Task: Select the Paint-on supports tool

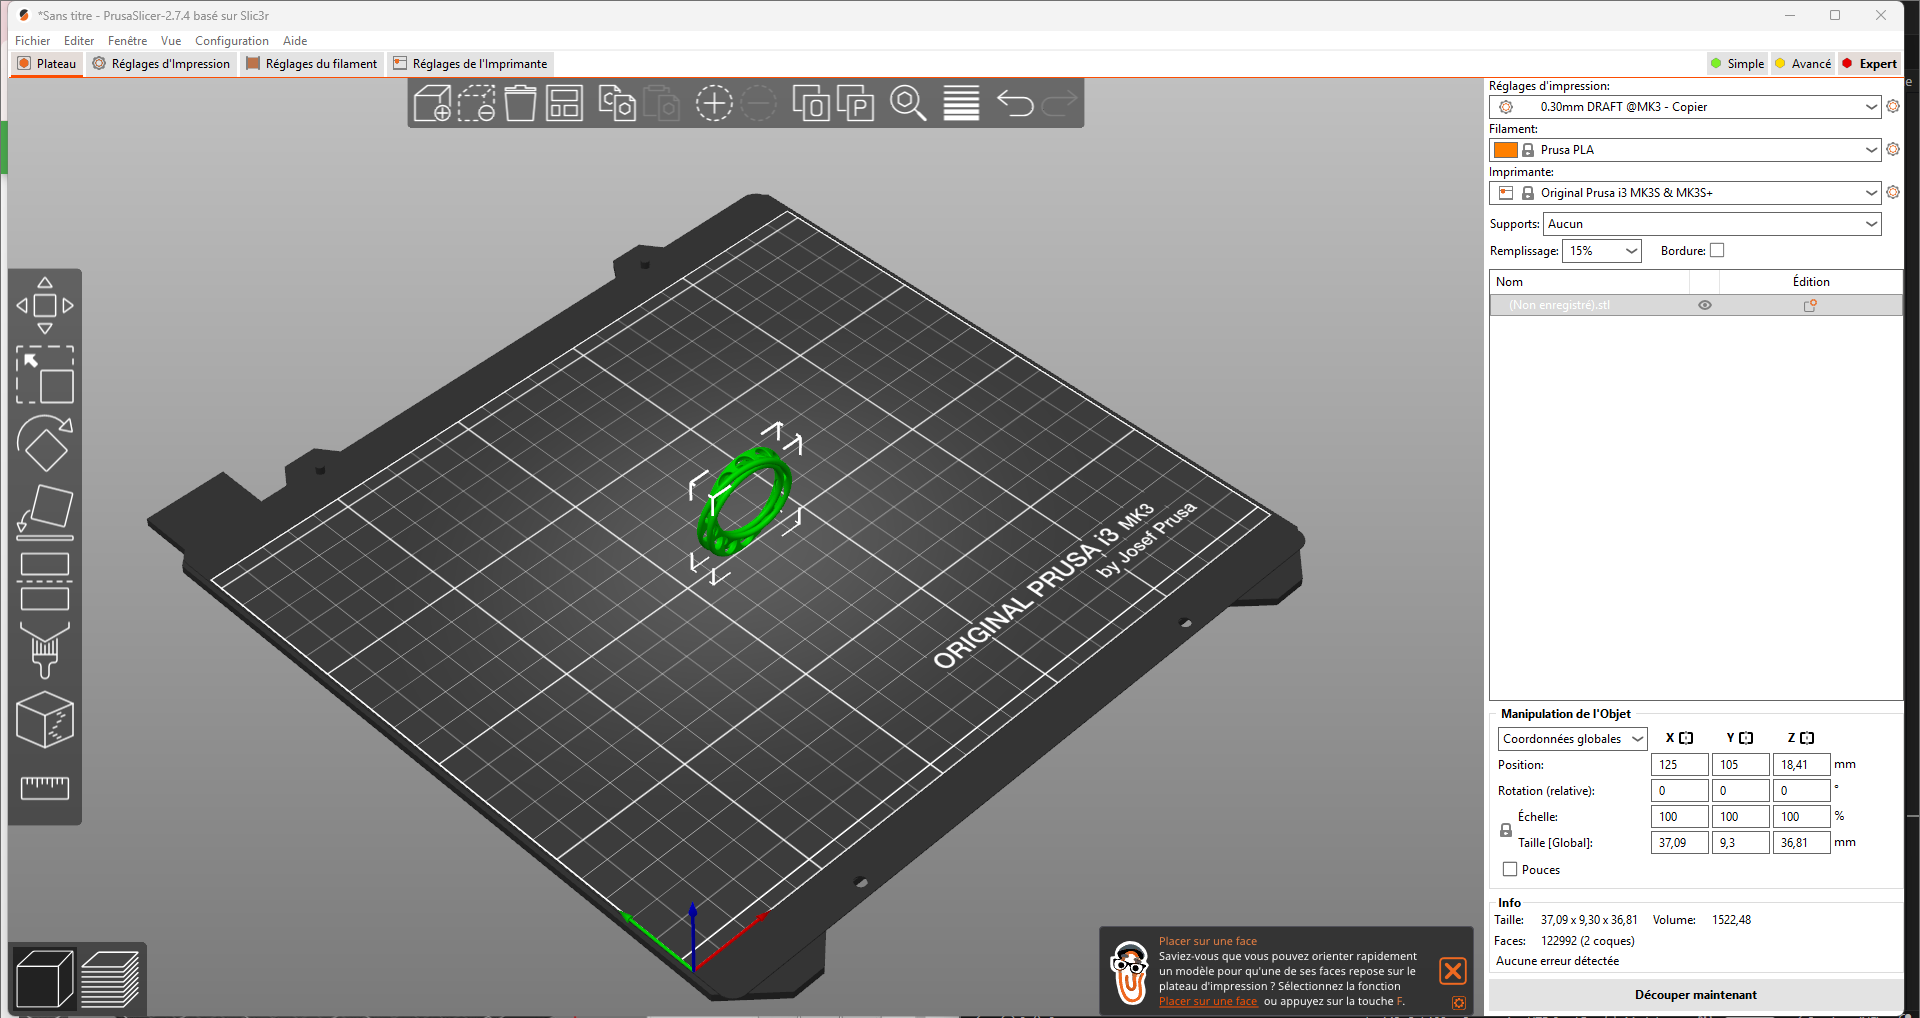Action: (45, 650)
